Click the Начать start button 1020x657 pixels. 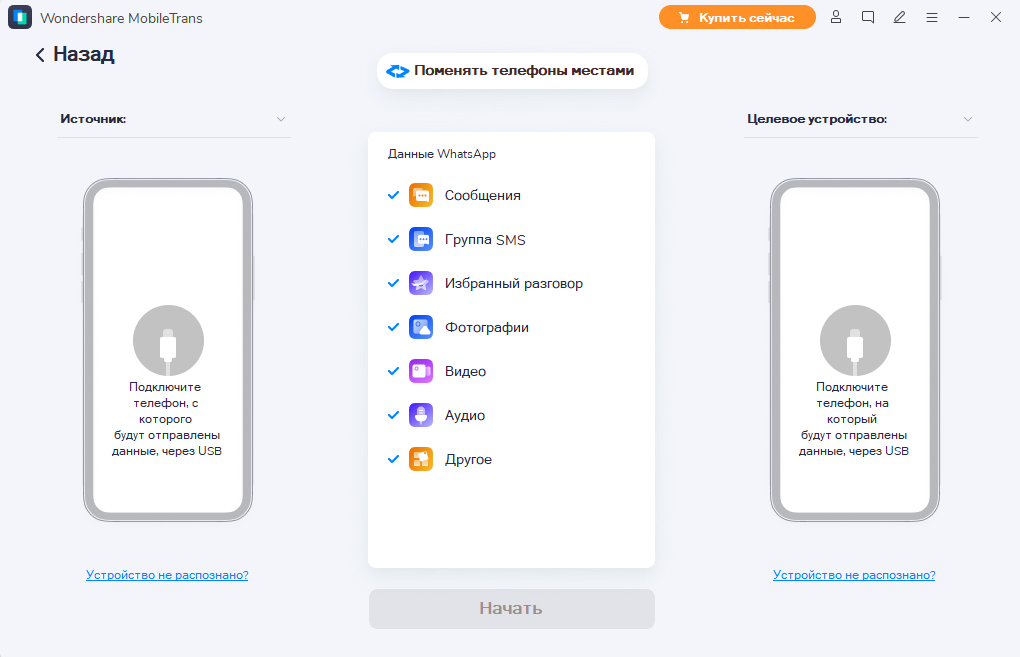(512, 609)
